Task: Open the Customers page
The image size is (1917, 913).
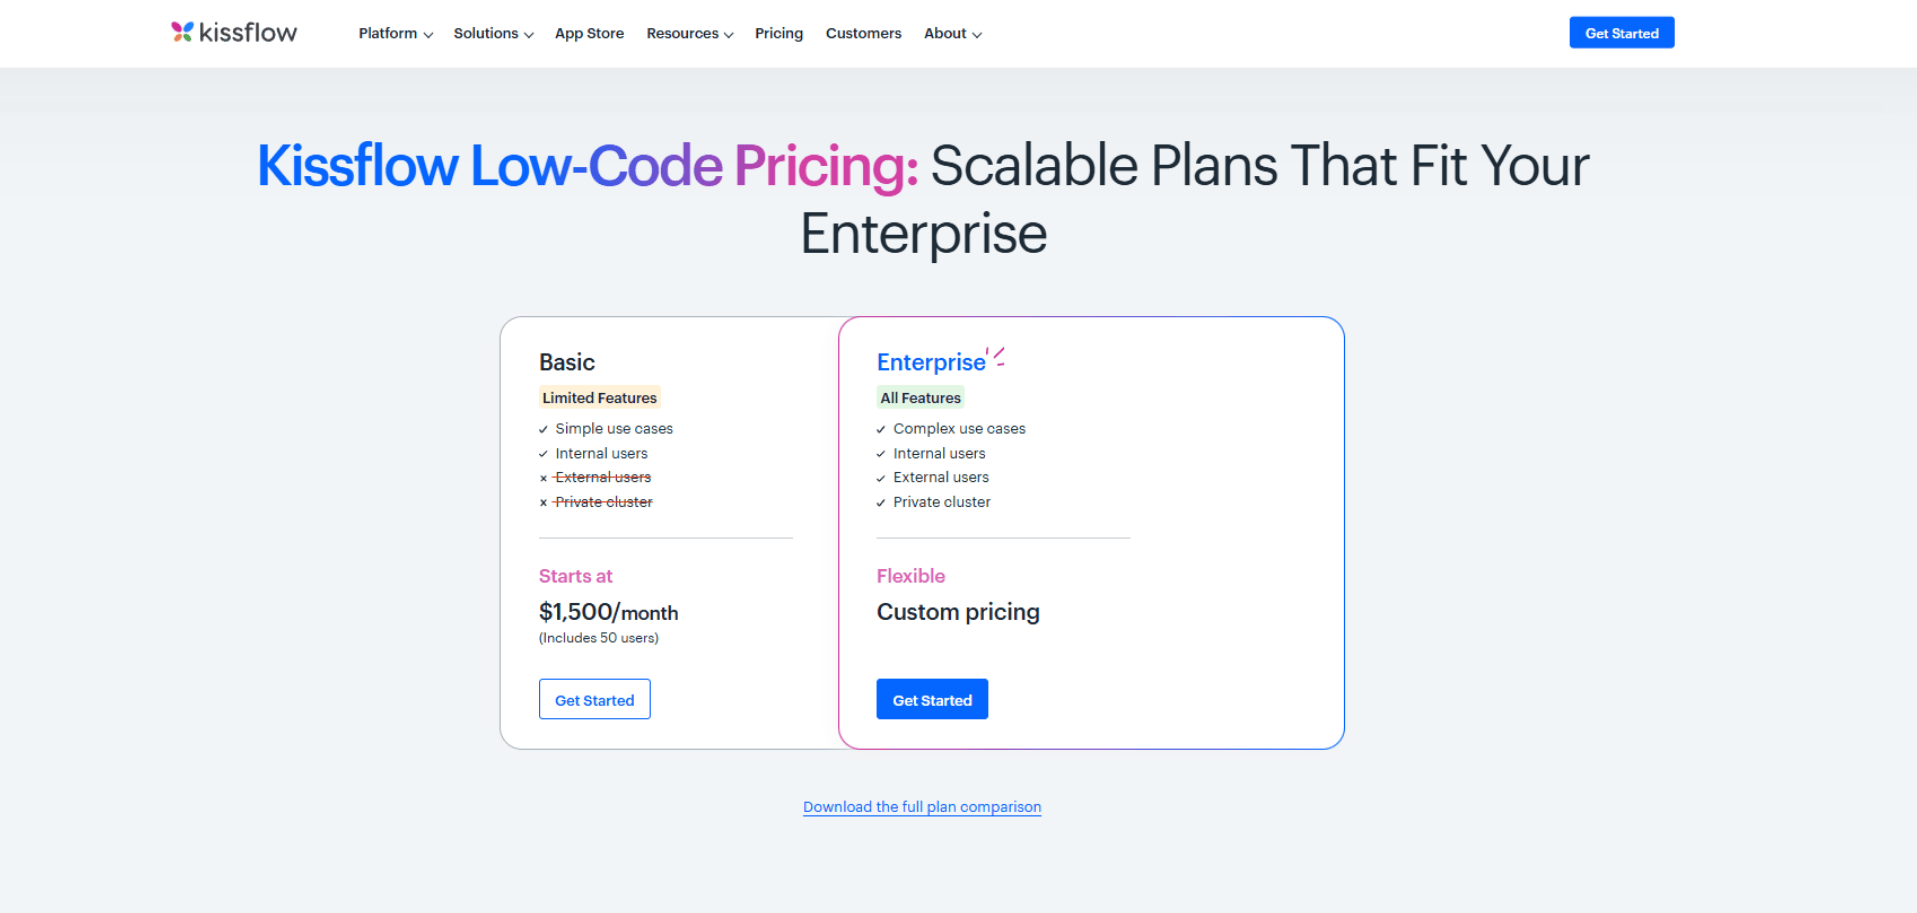Action: pyautogui.click(x=862, y=33)
